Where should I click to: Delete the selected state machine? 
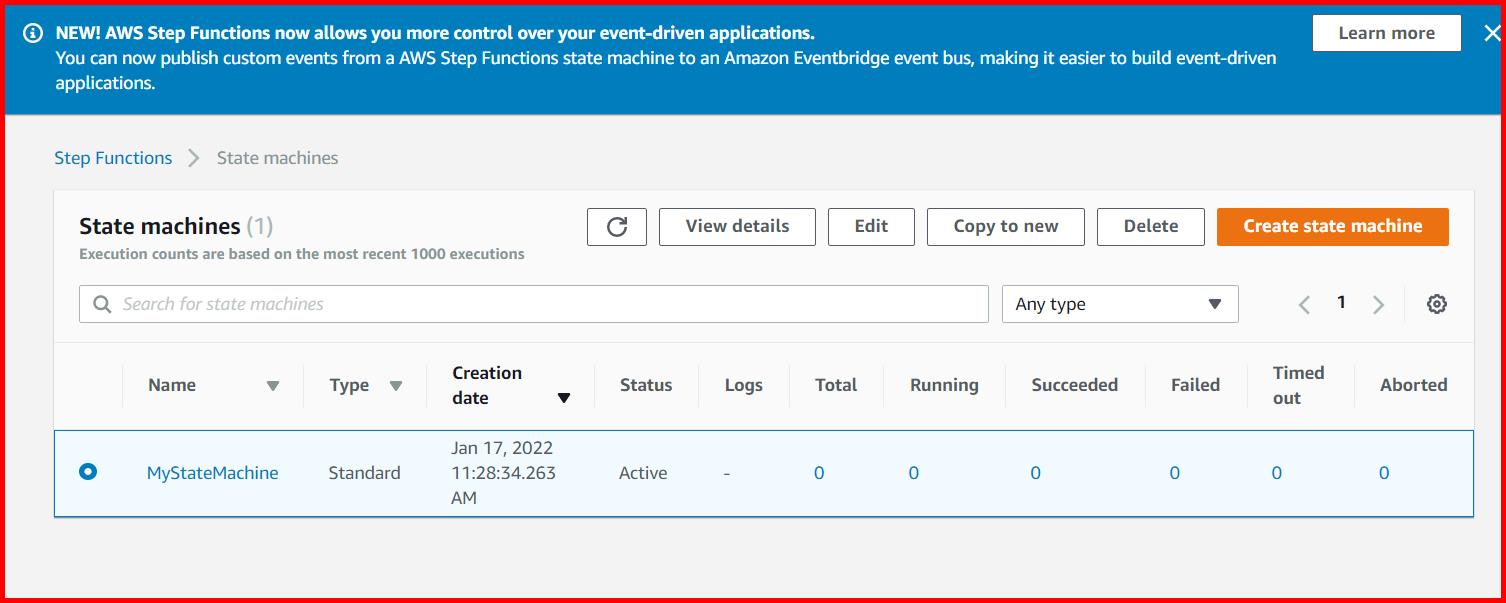click(x=1150, y=226)
